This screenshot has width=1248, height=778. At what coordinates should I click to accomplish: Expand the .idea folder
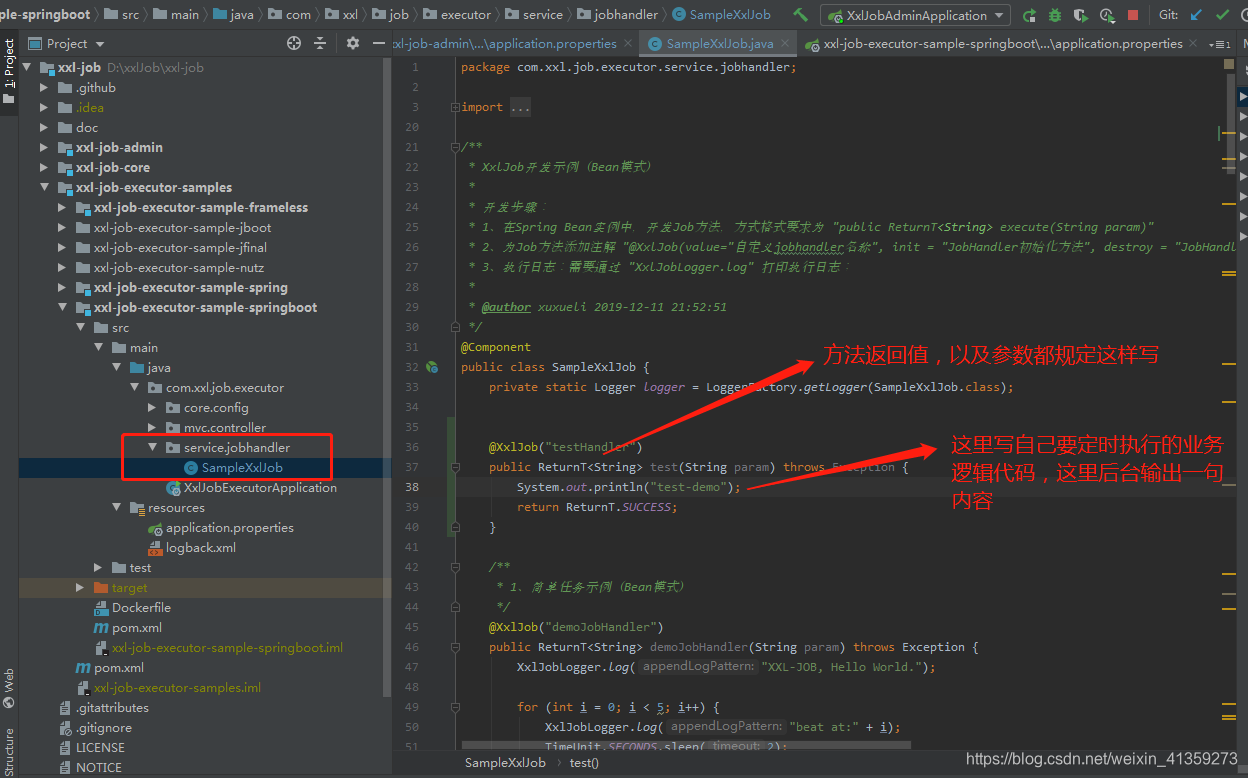(44, 108)
